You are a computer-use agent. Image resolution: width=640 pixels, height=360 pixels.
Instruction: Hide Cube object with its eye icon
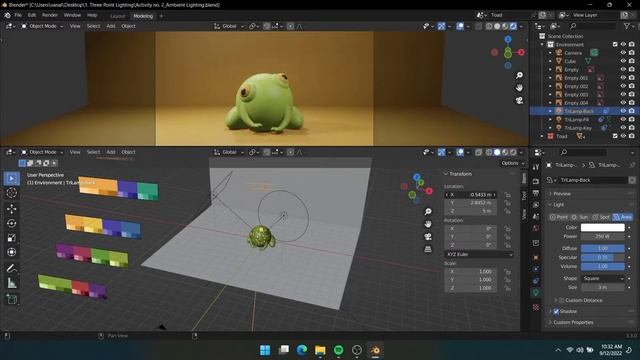click(623, 61)
